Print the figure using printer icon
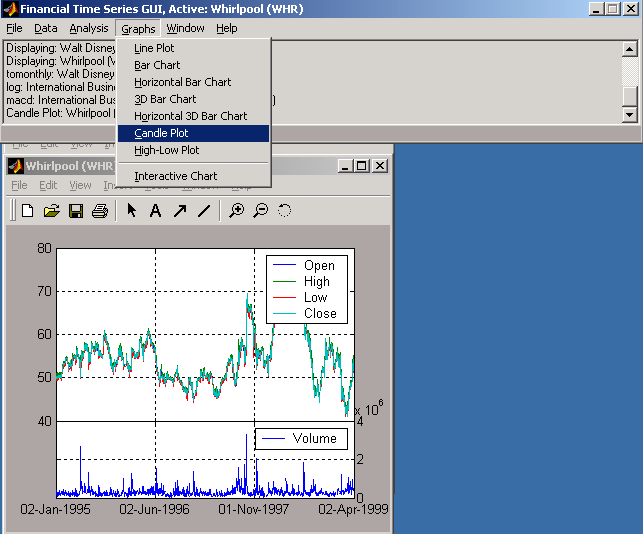The width and height of the screenshot is (643, 534). click(x=100, y=211)
